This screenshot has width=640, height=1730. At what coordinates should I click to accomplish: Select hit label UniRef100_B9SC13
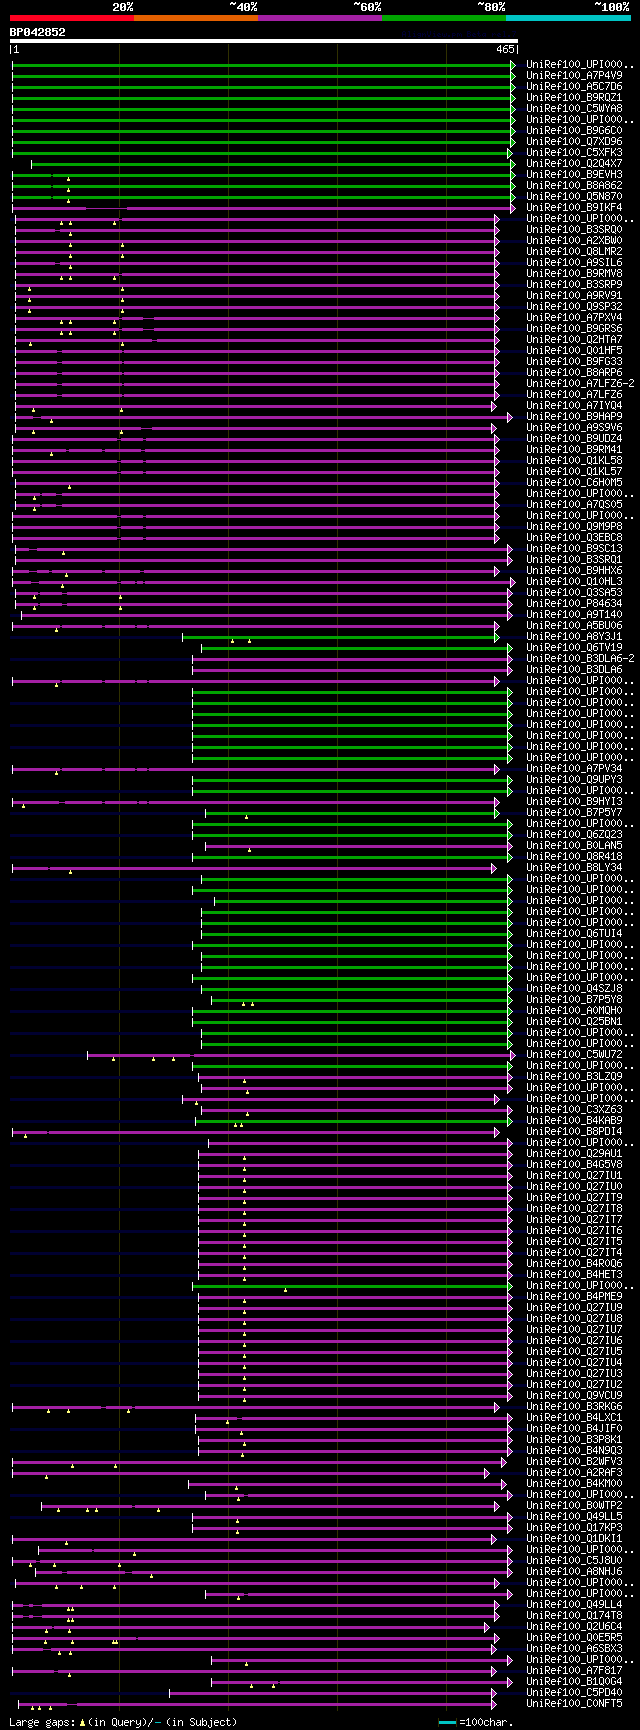[x=574, y=548]
